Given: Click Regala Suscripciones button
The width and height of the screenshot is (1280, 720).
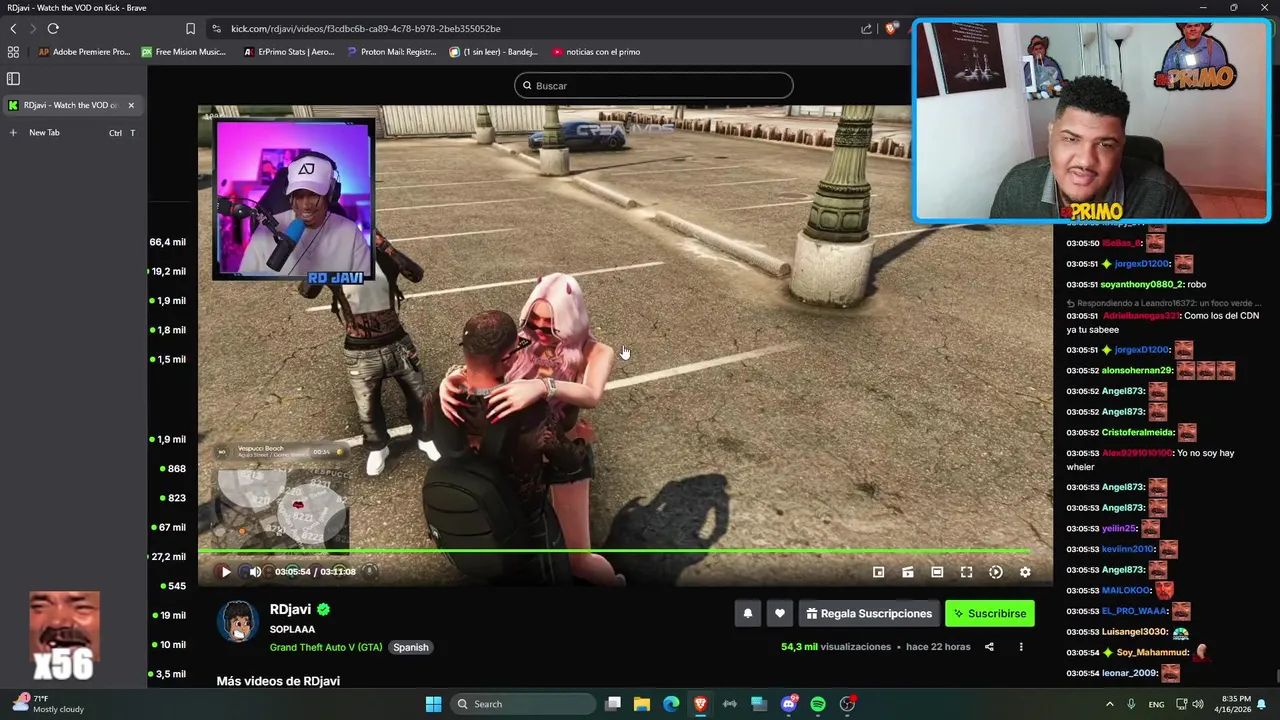Looking at the screenshot, I should click(x=869, y=614).
